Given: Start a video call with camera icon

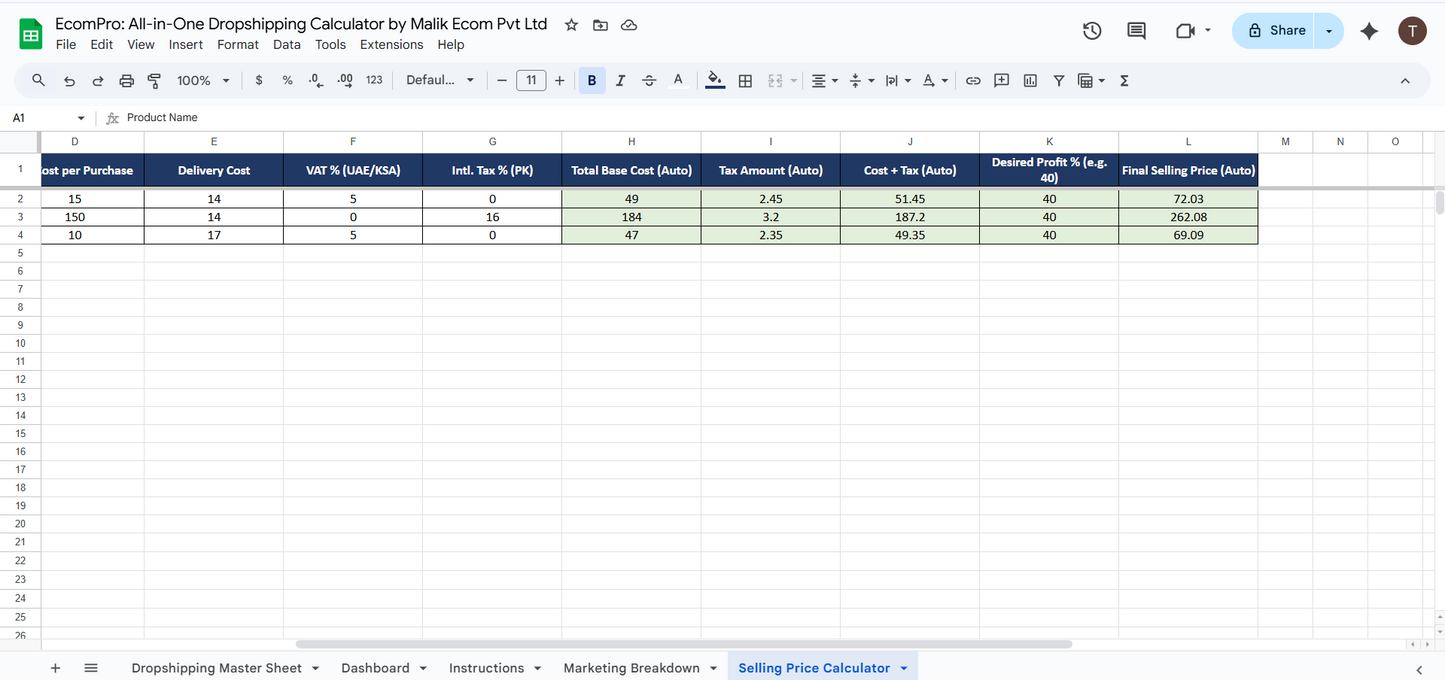Looking at the screenshot, I should [x=1185, y=31].
